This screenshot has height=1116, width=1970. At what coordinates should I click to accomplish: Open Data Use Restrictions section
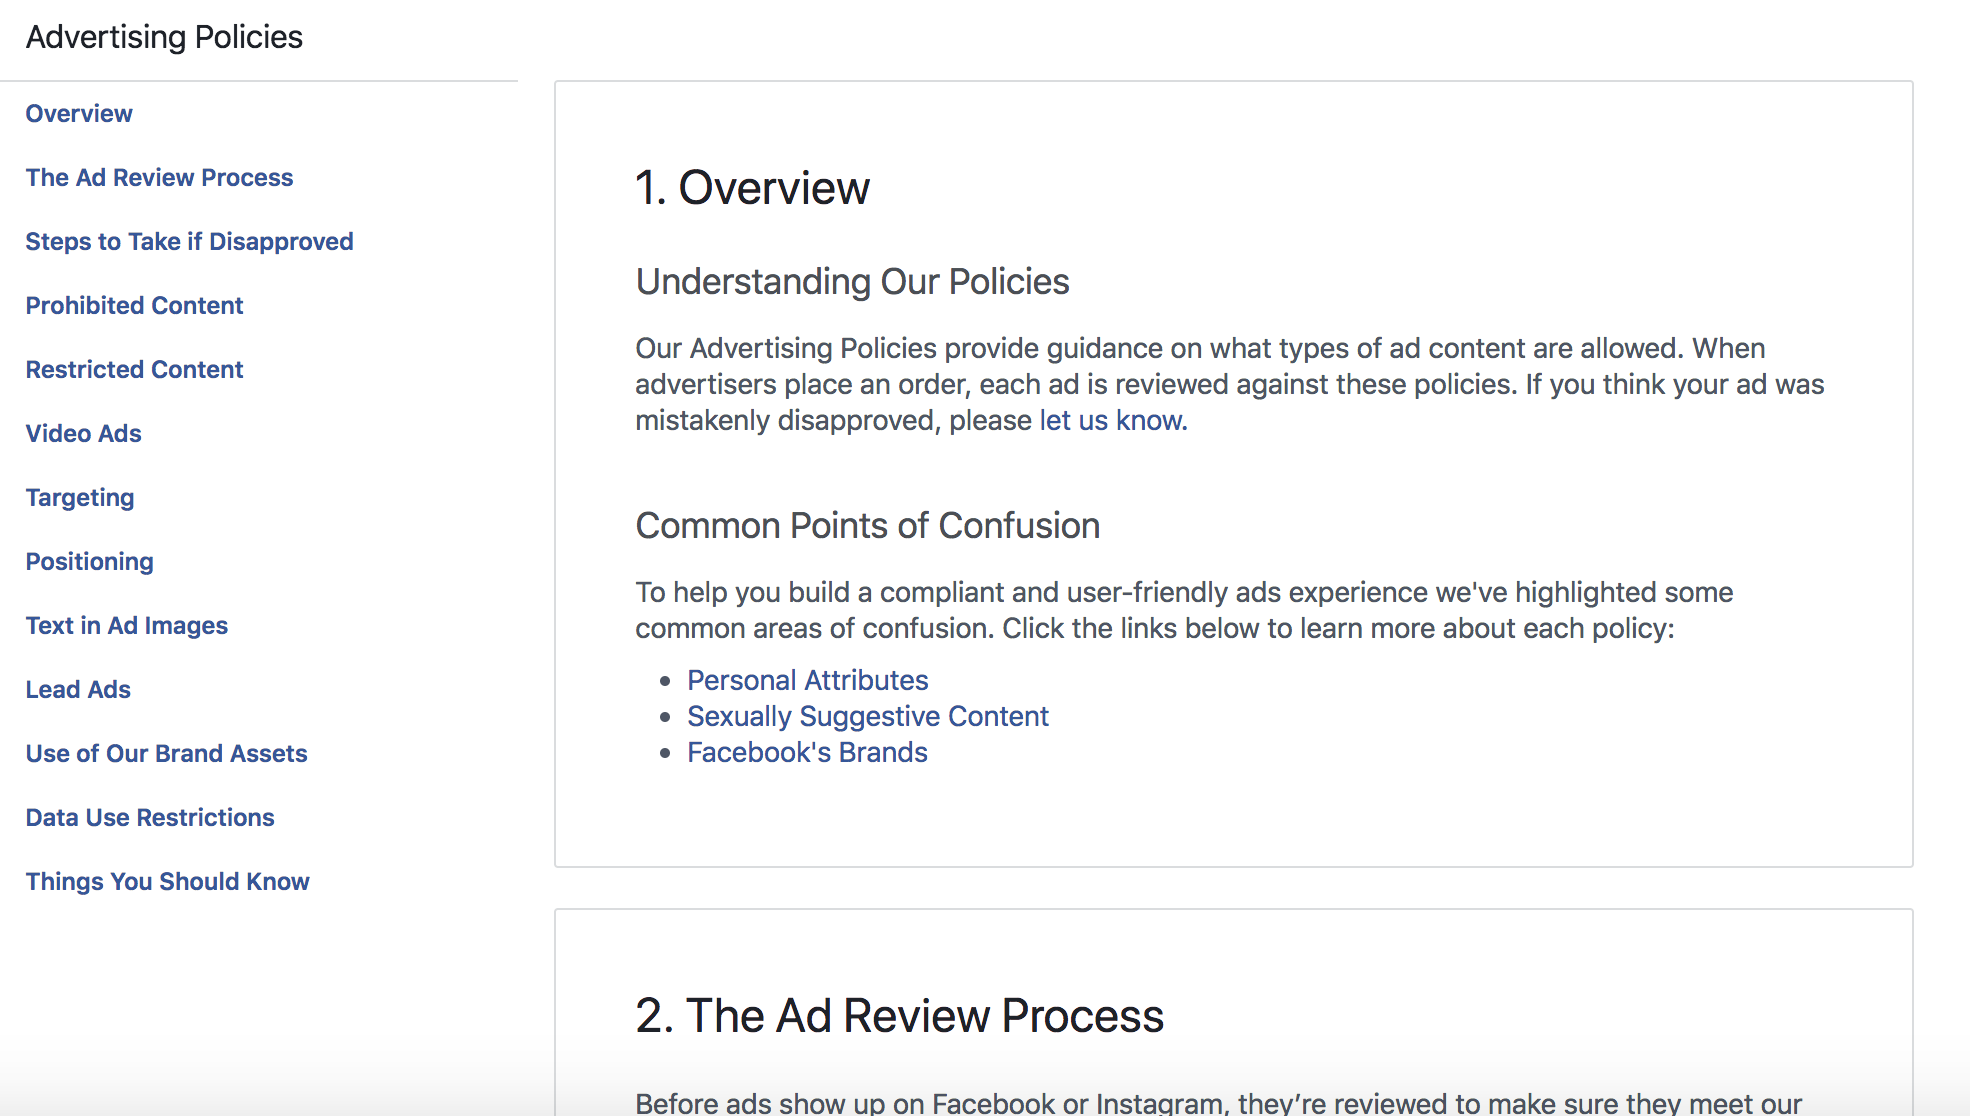150,816
